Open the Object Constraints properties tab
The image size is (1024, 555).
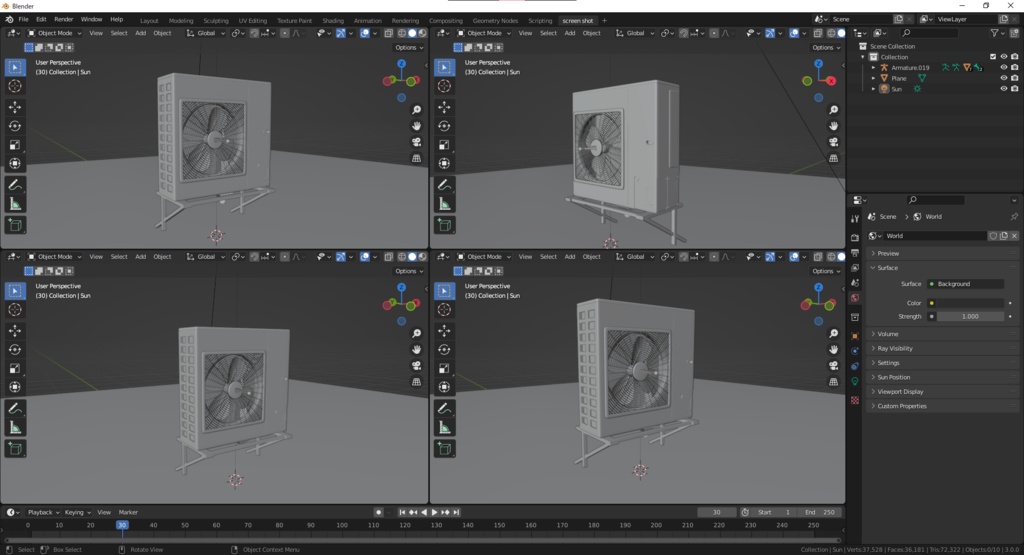click(x=855, y=366)
